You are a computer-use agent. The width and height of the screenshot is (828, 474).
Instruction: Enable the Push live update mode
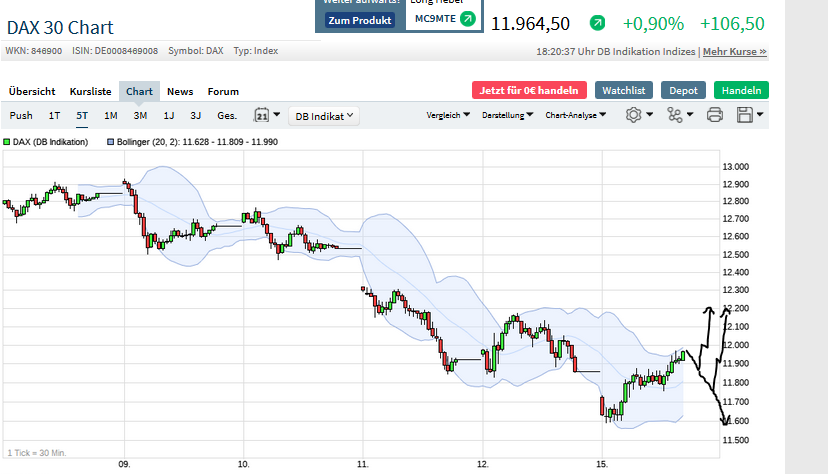(x=21, y=115)
